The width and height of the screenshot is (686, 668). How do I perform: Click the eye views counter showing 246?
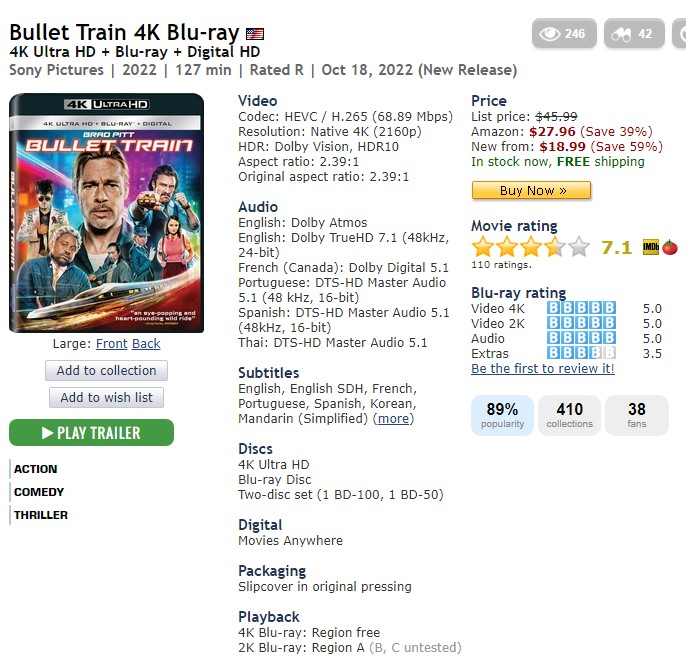point(564,34)
